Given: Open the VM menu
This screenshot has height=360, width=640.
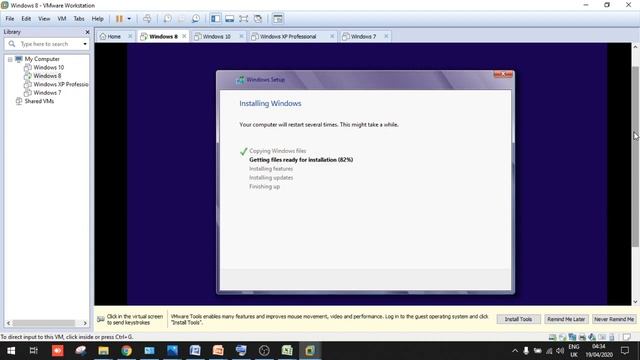Looking at the screenshot, I should [62, 19].
